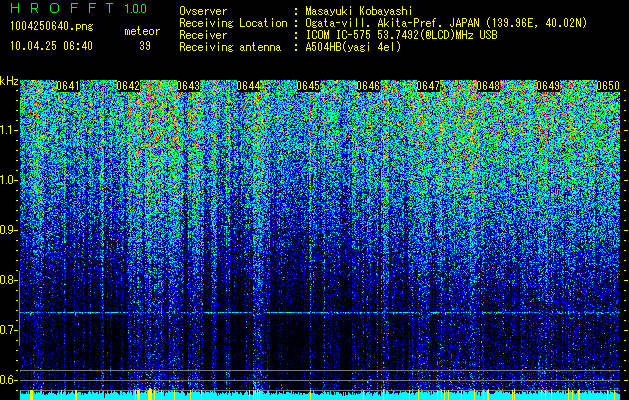
Task: Click the ICOM IC-575 53.7492 MHz receiver text
Action: (x=401, y=35)
